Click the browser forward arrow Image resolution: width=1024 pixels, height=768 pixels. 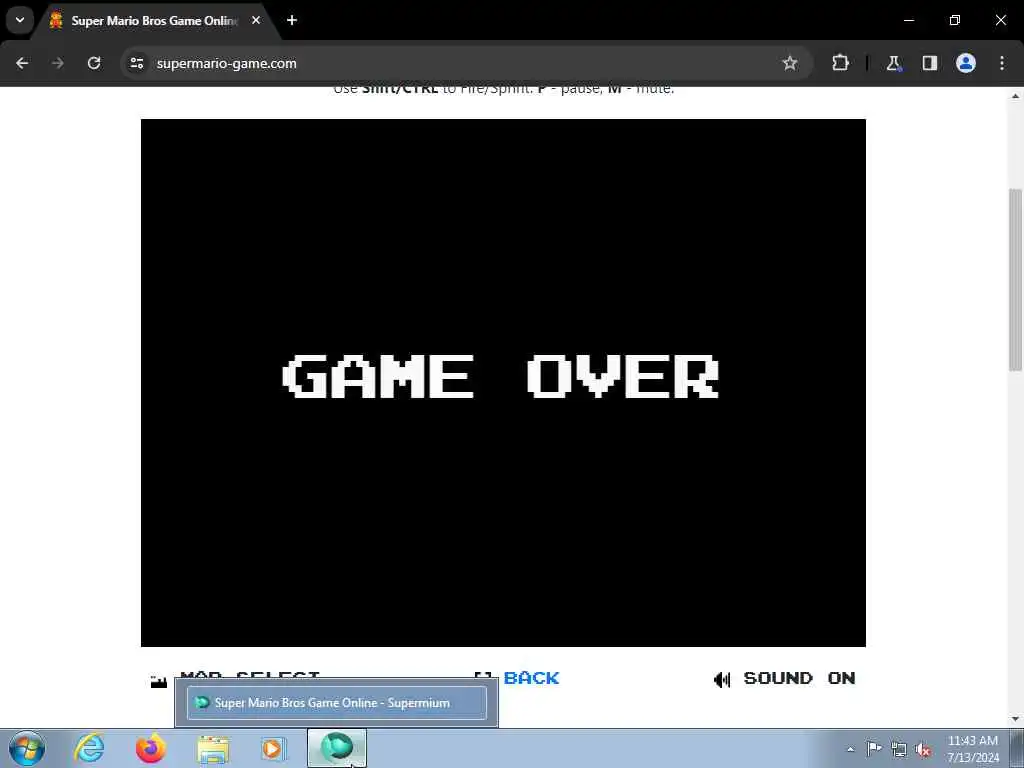point(58,63)
